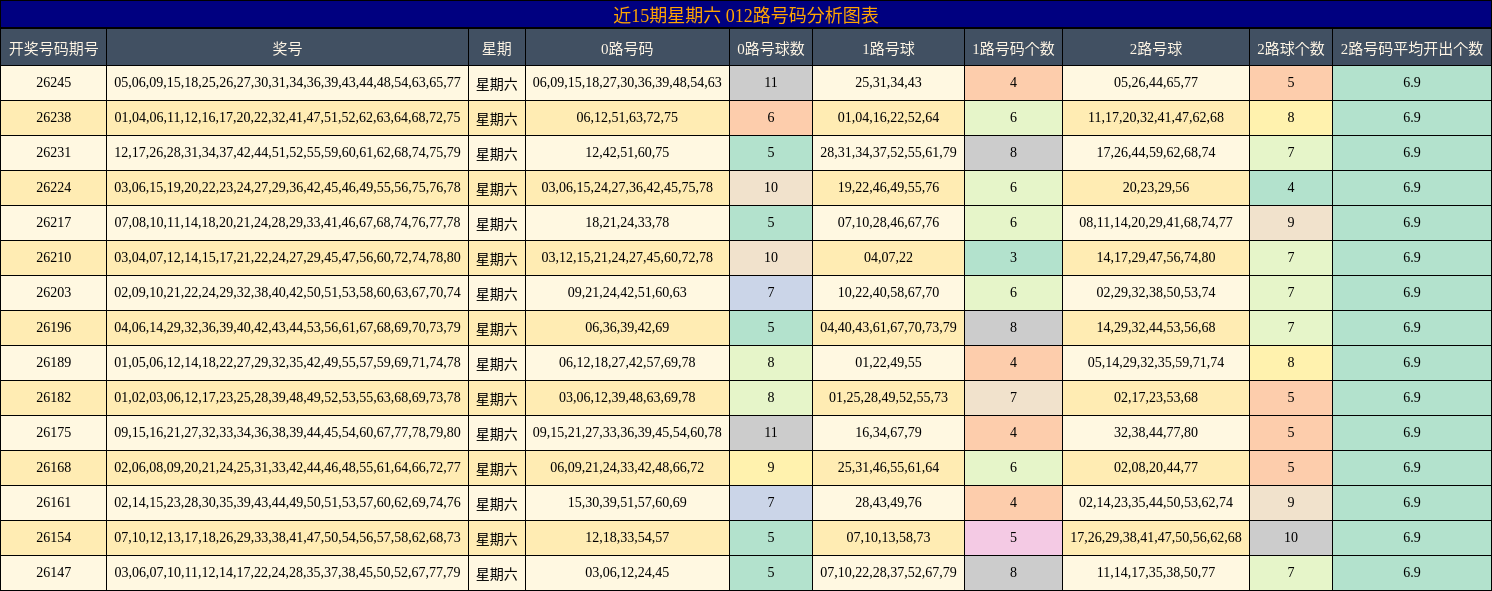Viewport: 1492px width, 591px height.
Task: Click 0路号球数 value 11 in row 26245
Action: coord(771,83)
